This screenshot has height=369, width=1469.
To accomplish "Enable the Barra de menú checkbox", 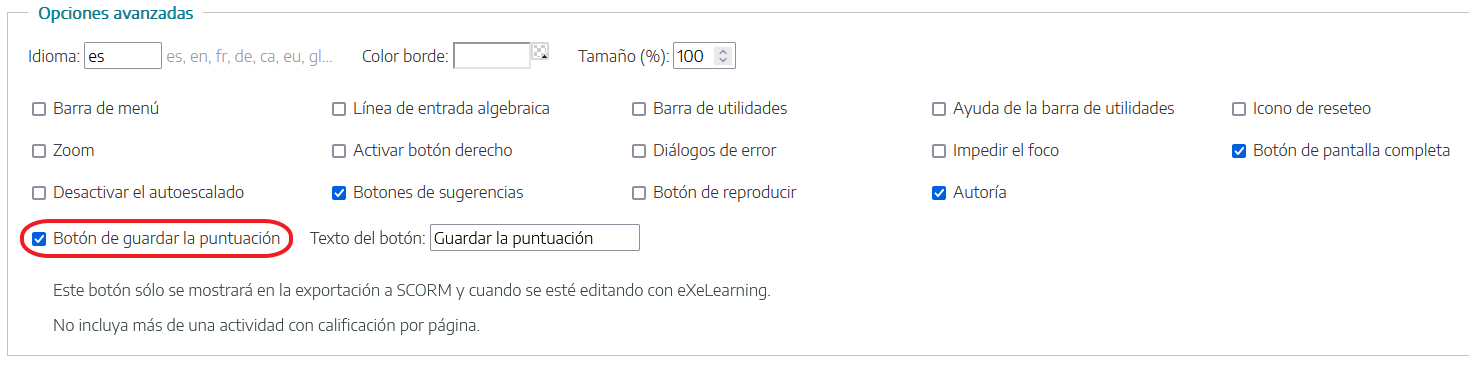I will tap(39, 109).
